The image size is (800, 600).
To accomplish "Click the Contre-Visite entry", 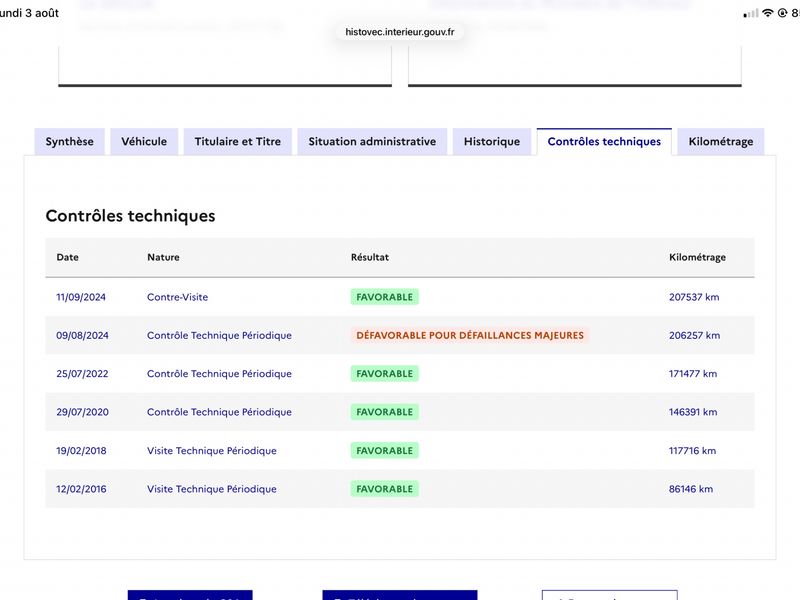I will pos(177,297).
